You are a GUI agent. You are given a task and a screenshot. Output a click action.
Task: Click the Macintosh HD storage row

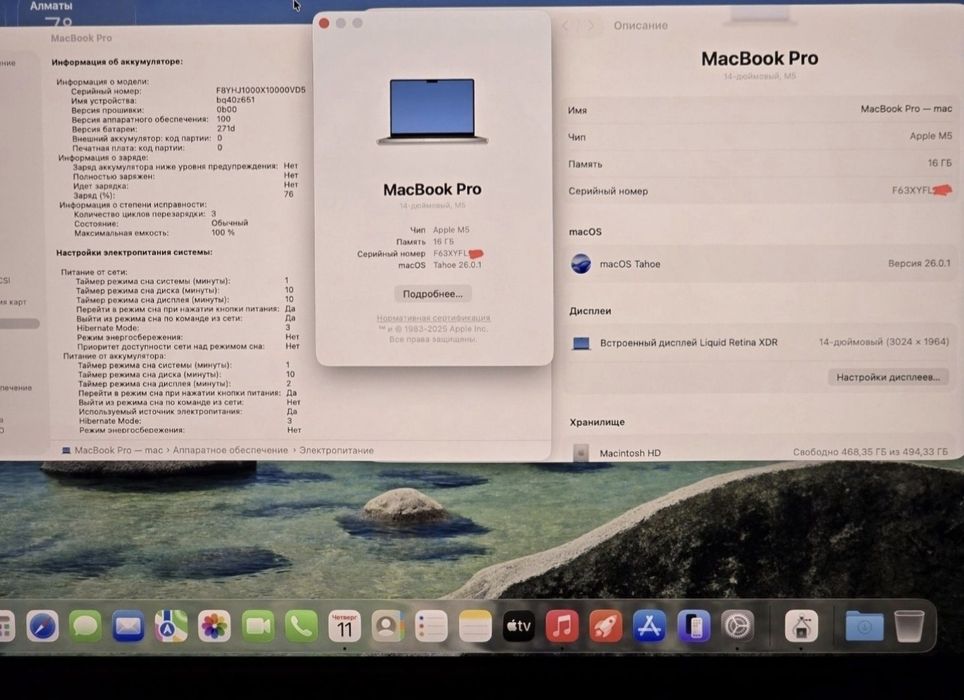(x=760, y=452)
